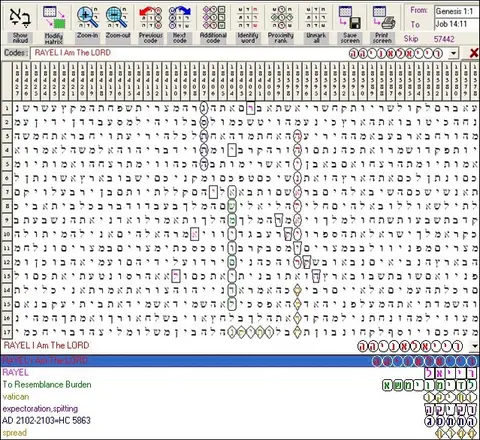Click row header 17 of the matrix
The image size is (480, 440).
click(x=7, y=332)
